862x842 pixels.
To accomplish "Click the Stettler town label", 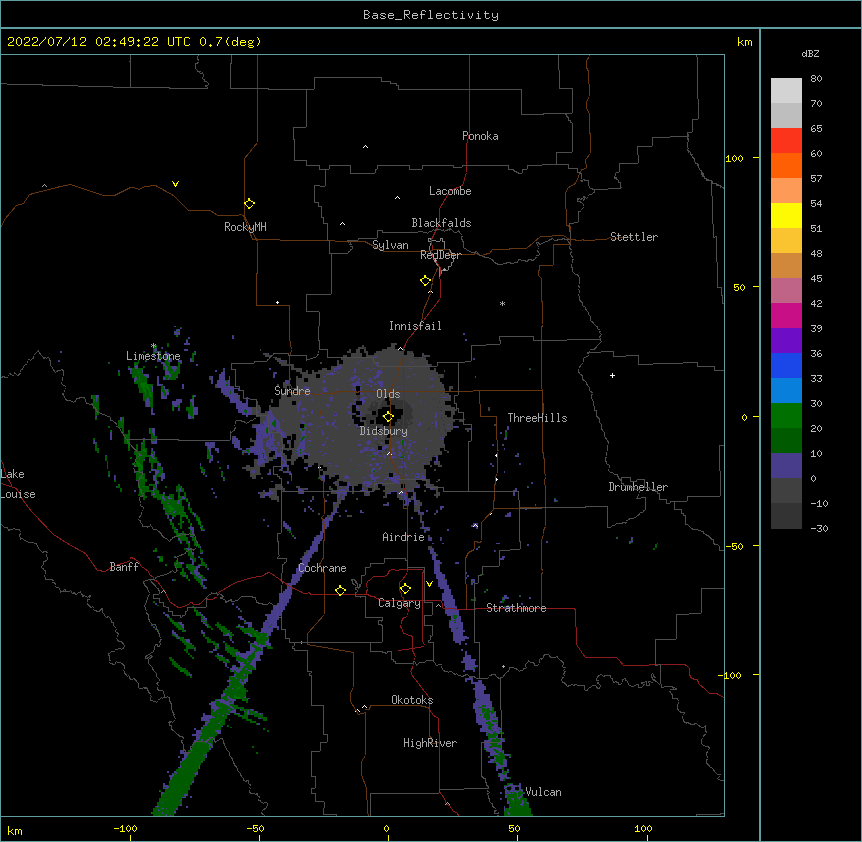I will 634,237.
